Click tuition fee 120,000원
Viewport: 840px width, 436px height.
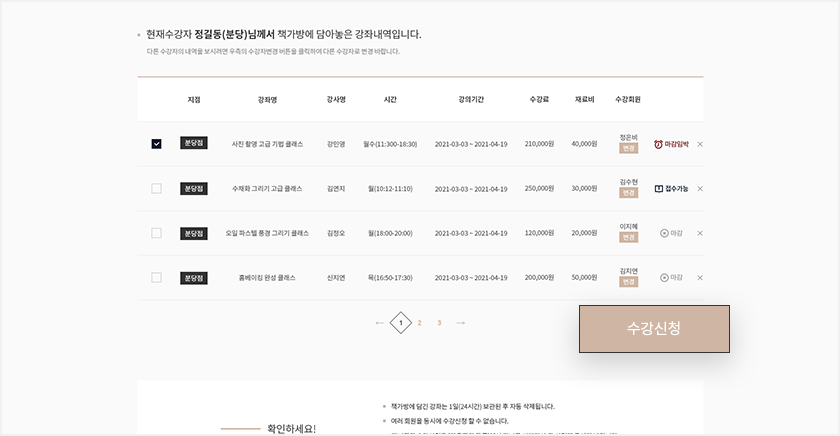click(539, 232)
